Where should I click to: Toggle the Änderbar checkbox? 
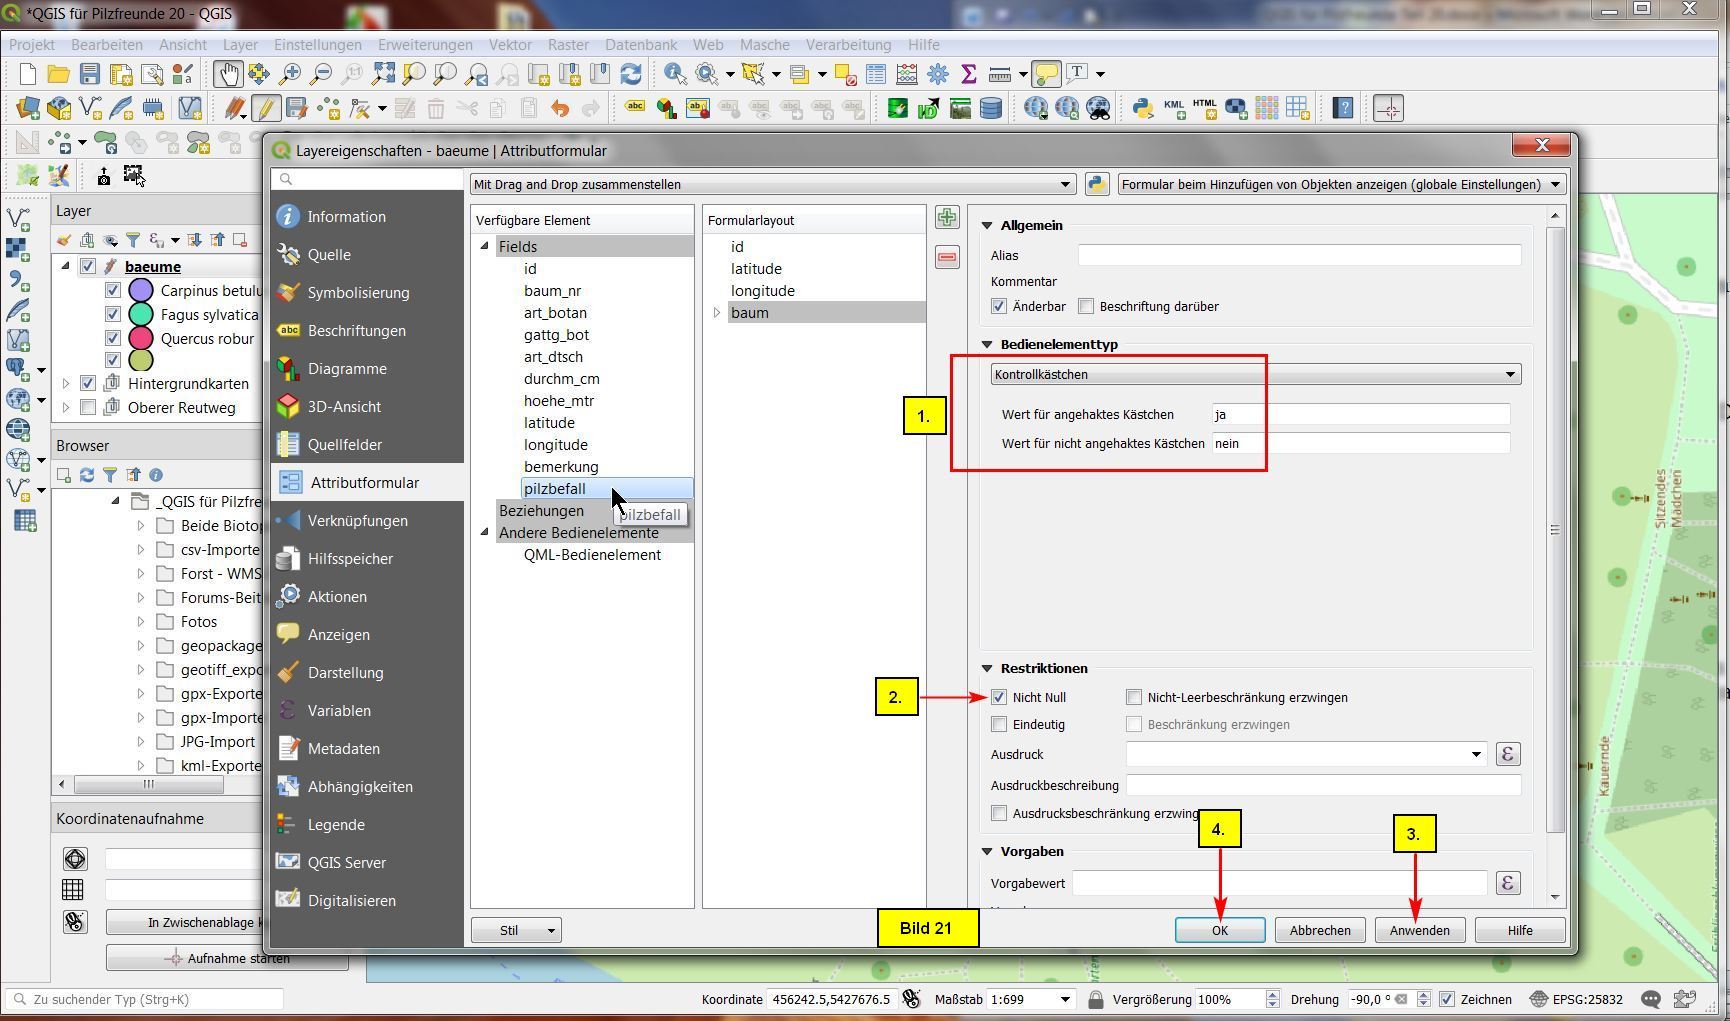pyautogui.click(x=999, y=307)
